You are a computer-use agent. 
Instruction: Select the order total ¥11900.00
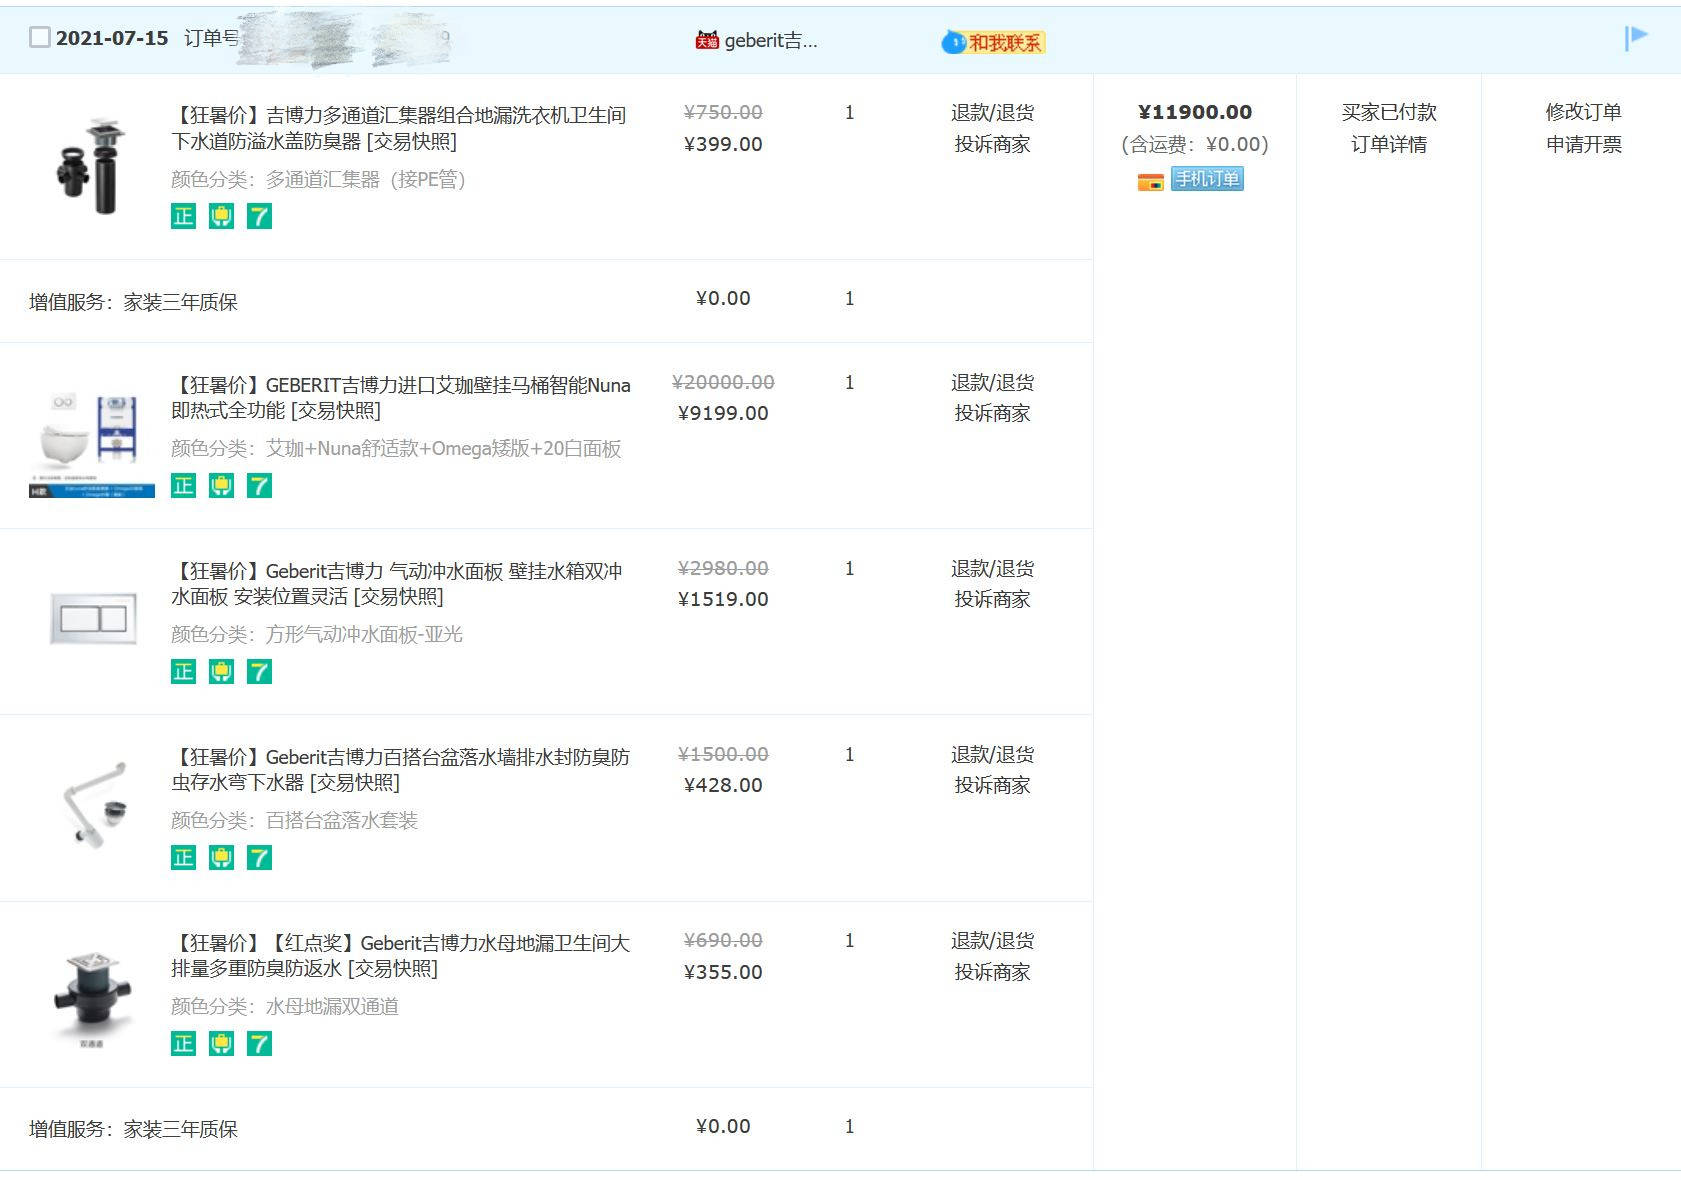[x=1195, y=112]
